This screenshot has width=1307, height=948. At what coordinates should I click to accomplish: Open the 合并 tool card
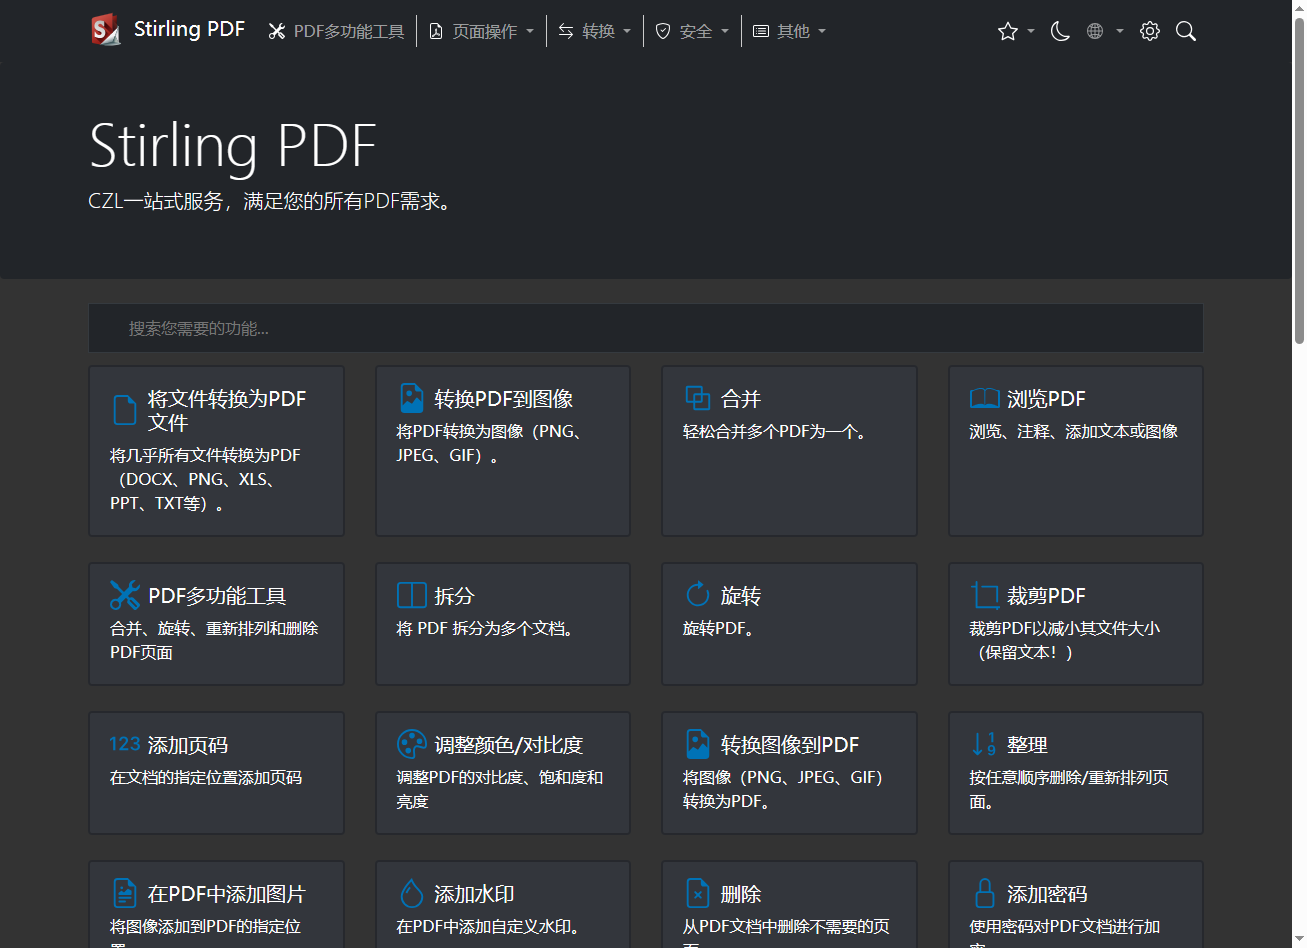[x=789, y=451]
